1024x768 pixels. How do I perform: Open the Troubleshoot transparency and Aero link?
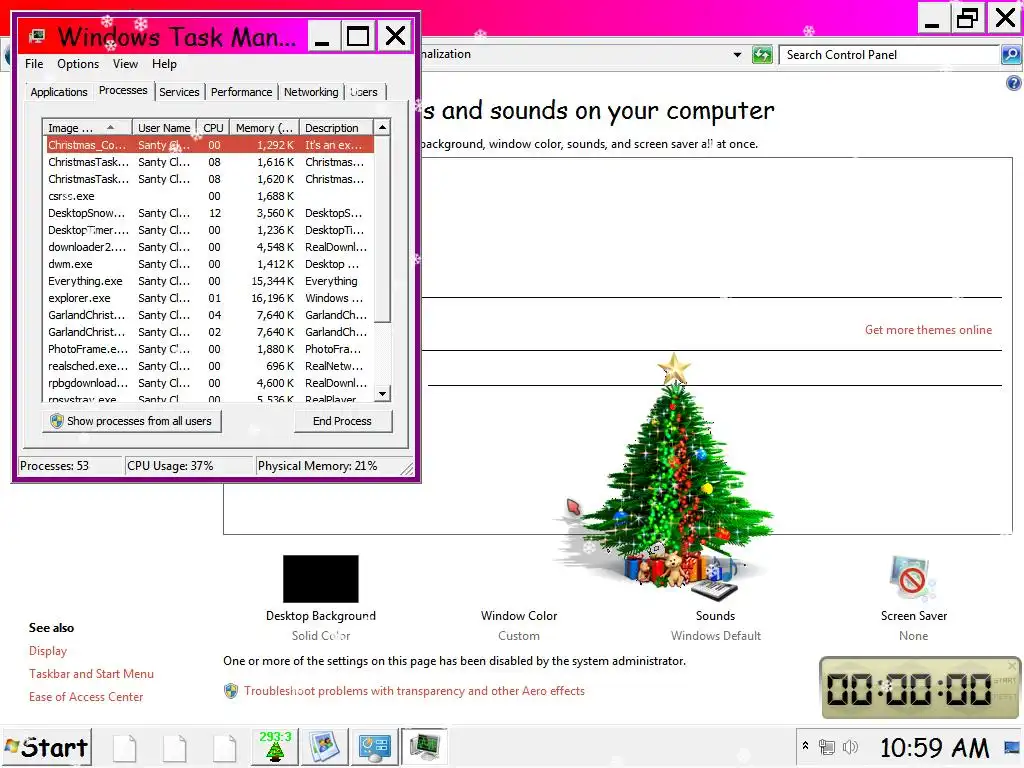point(414,691)
